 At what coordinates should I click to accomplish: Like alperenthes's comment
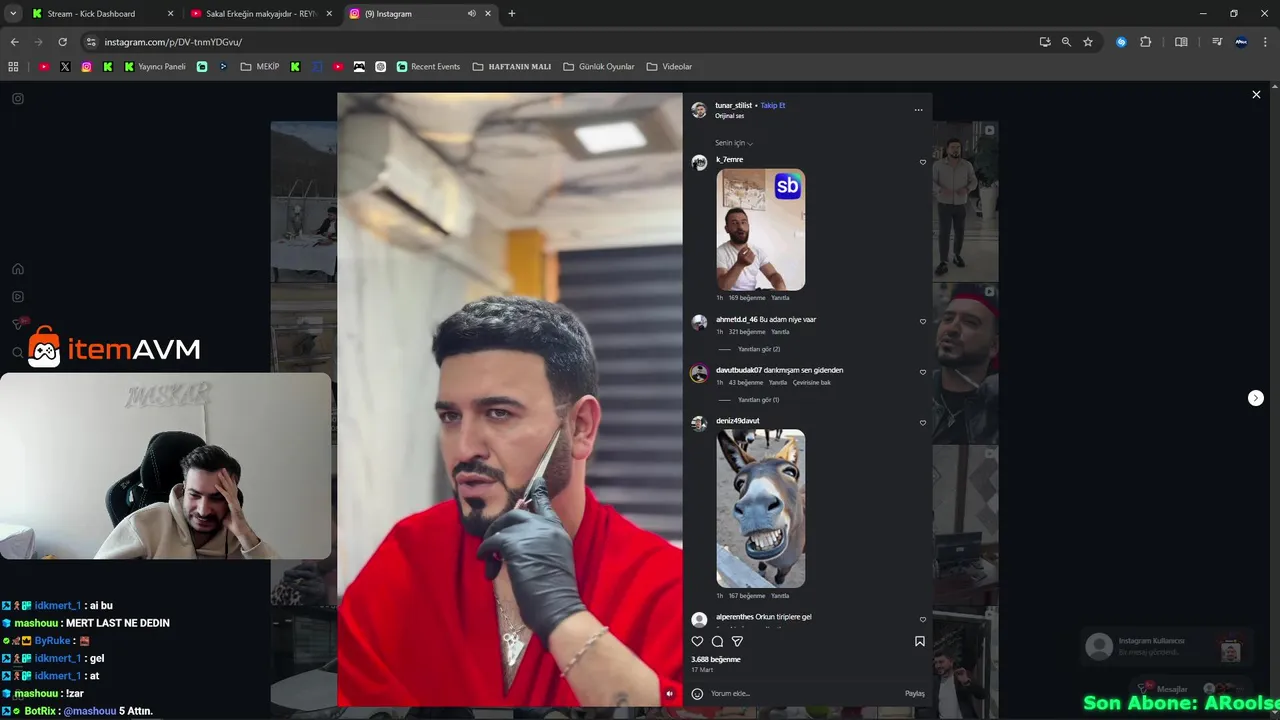click(x=922, y=619)
